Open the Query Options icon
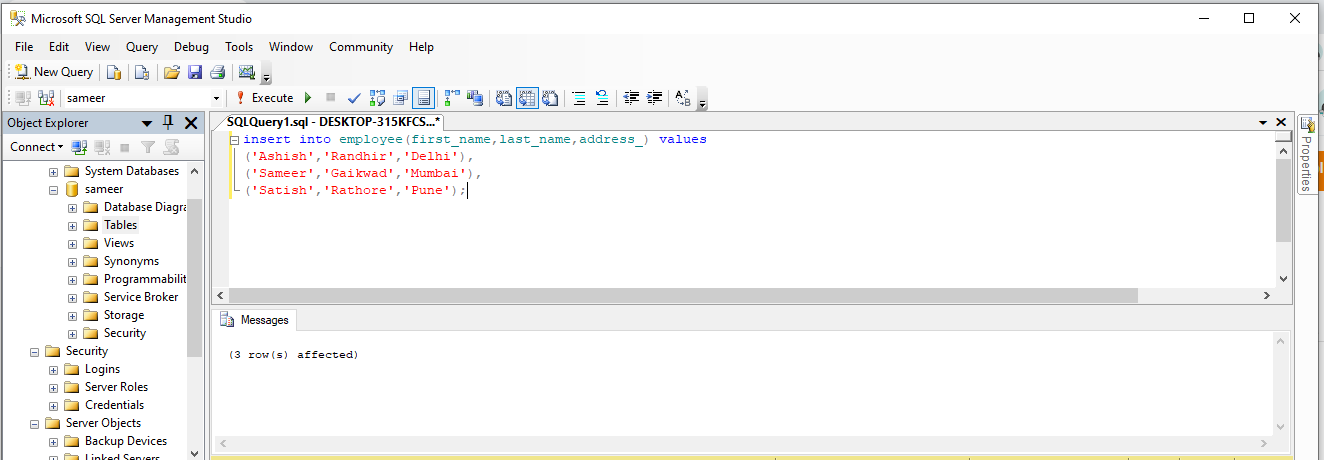 coord(400,98)
